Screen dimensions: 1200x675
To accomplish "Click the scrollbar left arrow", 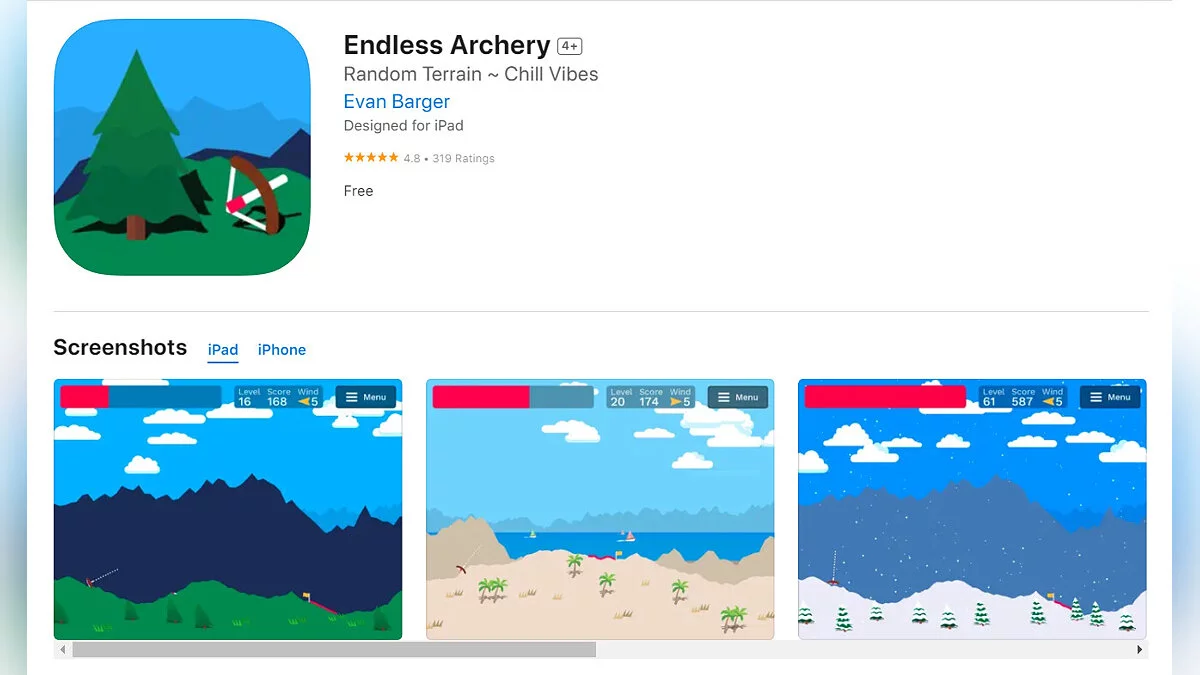I will 63,650.
